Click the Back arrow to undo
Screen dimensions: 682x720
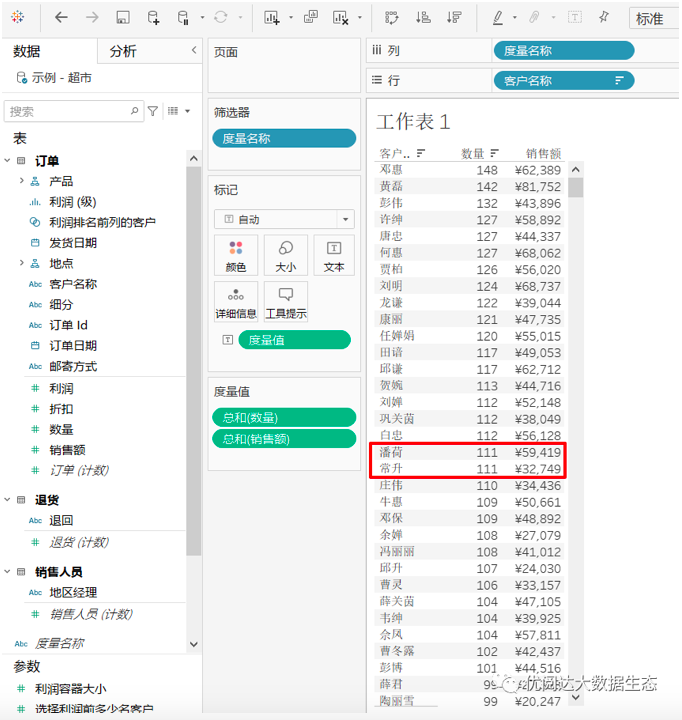[x=62, y=18]
